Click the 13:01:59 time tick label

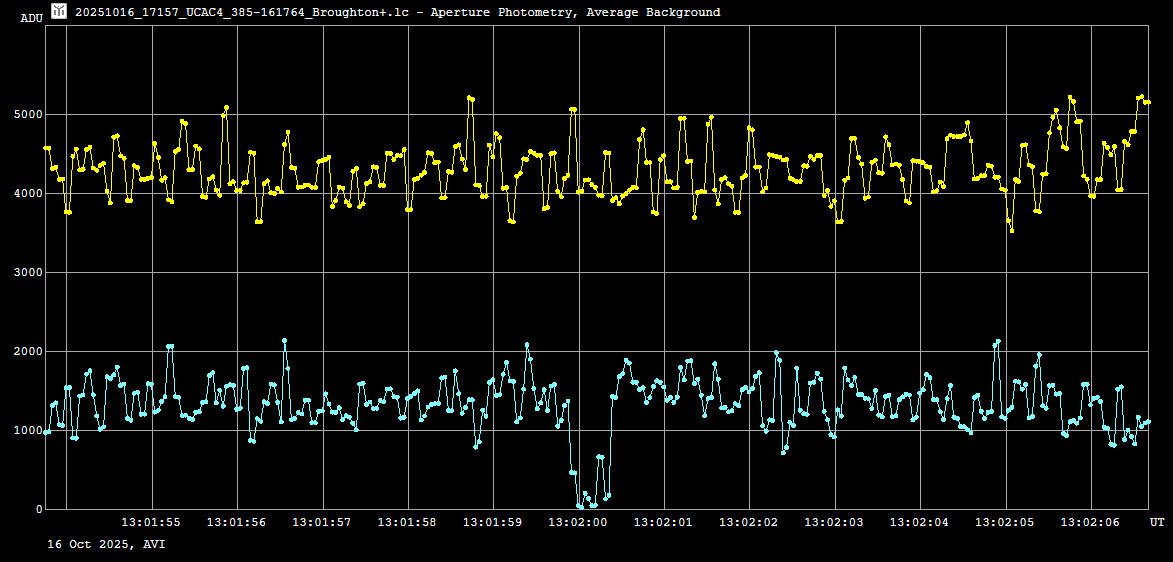click(x=493, y=522)
